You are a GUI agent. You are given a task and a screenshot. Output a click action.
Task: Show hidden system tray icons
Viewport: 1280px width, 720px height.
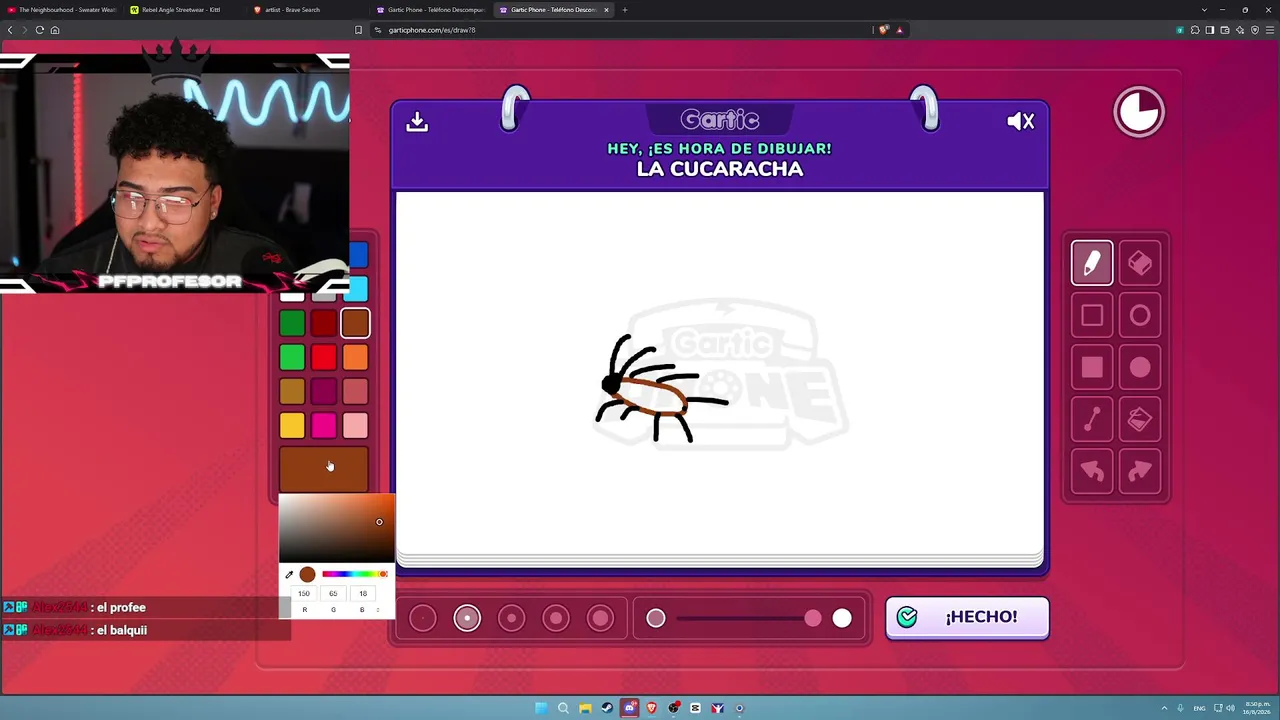[x=1164, y=708]
